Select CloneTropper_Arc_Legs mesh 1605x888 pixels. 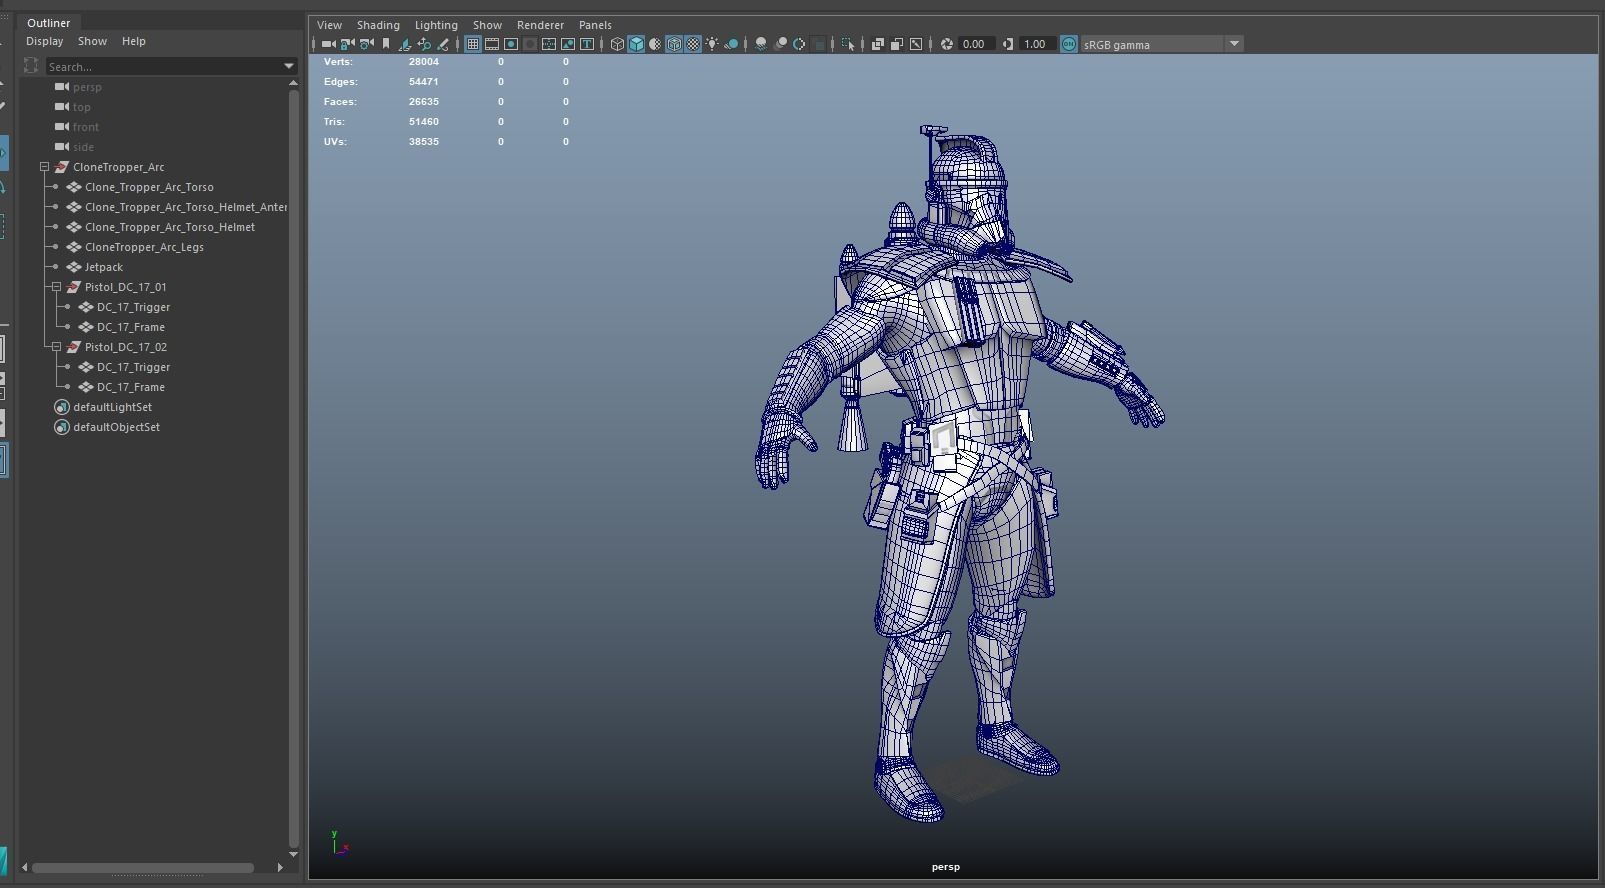144,247
